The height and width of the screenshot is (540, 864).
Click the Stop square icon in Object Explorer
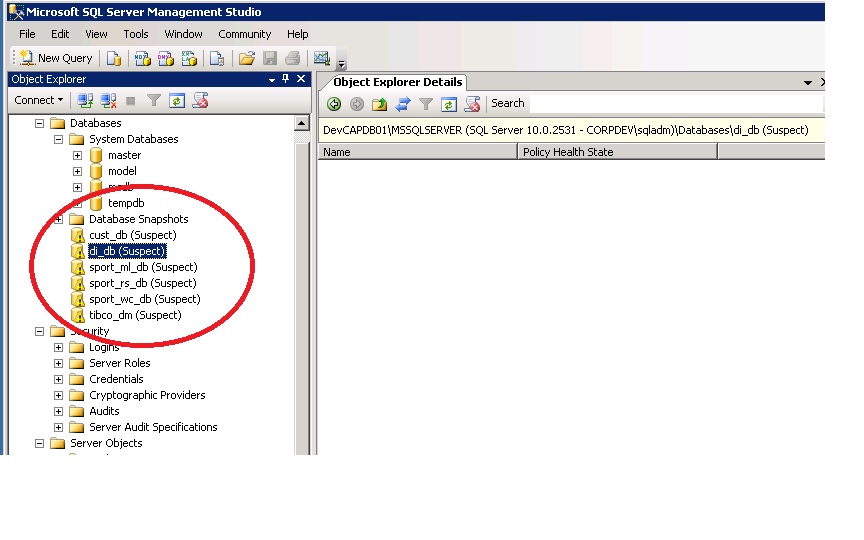click(x=131, y=101)
